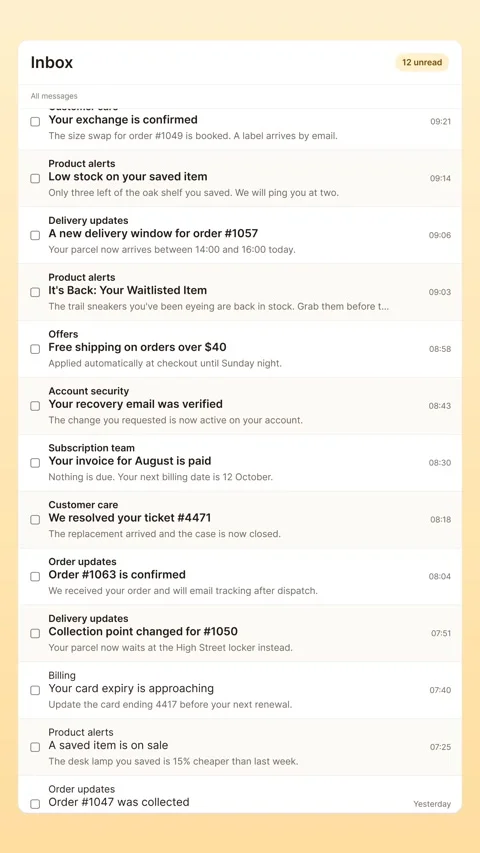Tick the saved item on sale checkbox
Screen dimensions: 480x853
(35, 747)
